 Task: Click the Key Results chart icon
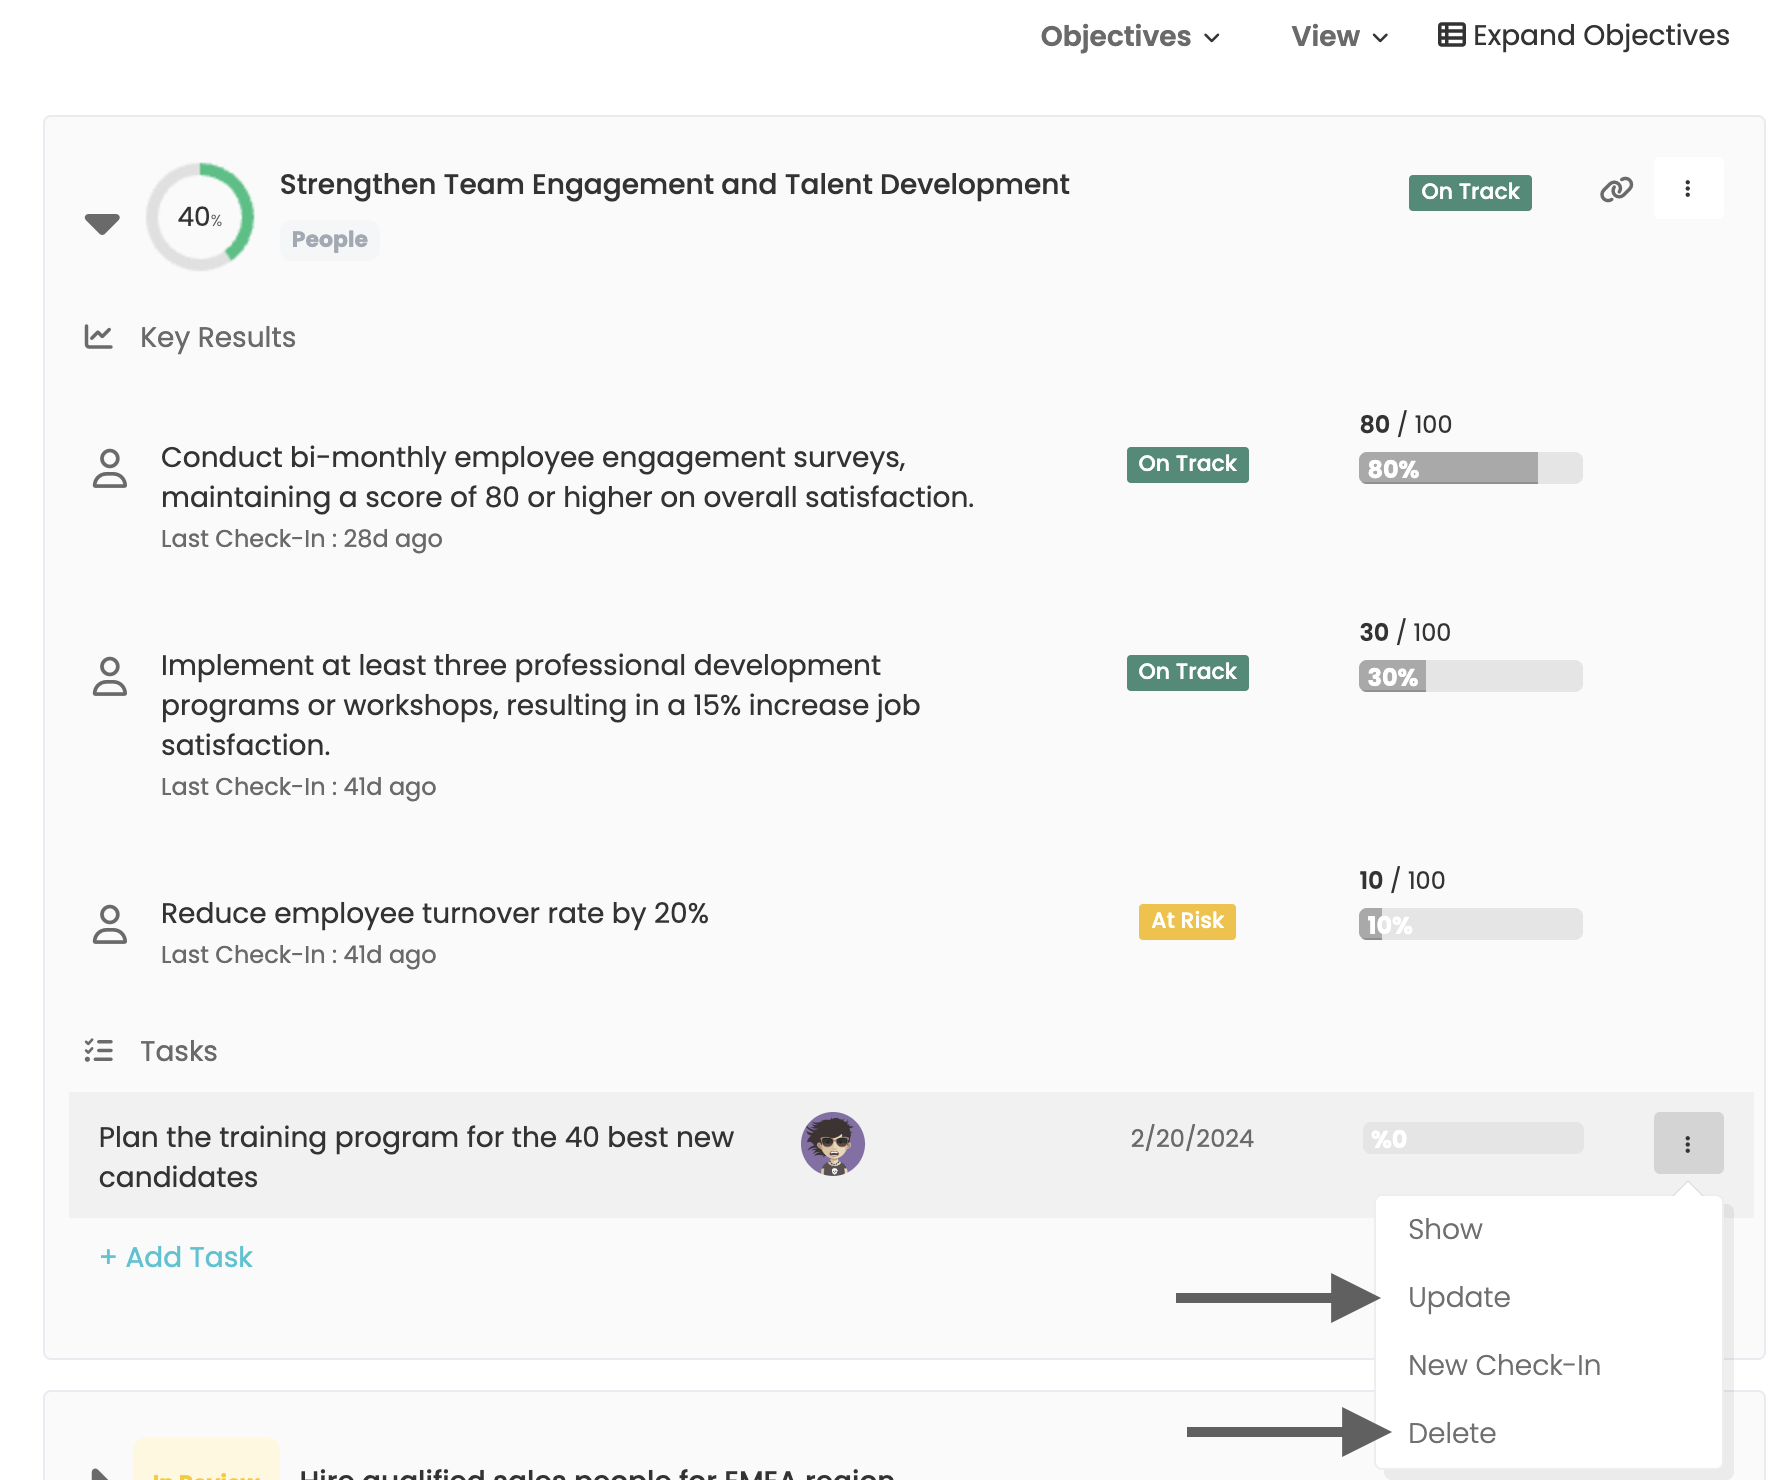[98, 337]
